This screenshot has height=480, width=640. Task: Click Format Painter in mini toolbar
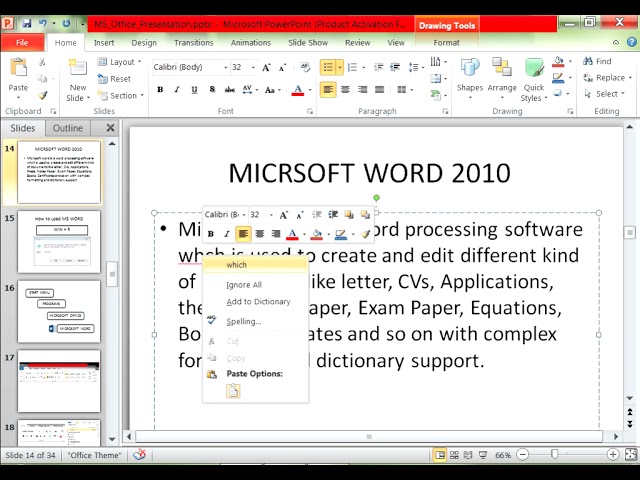[366, 234]
